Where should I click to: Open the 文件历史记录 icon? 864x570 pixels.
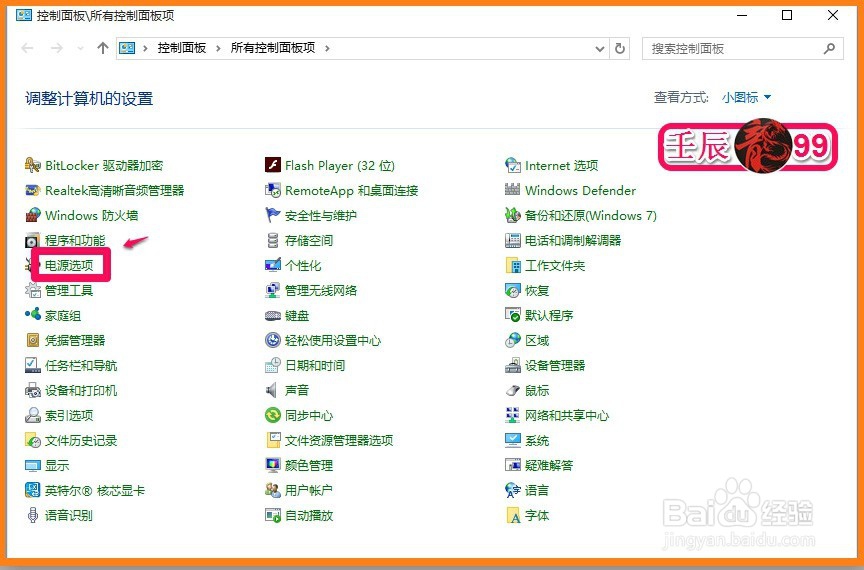coord(33,440)
